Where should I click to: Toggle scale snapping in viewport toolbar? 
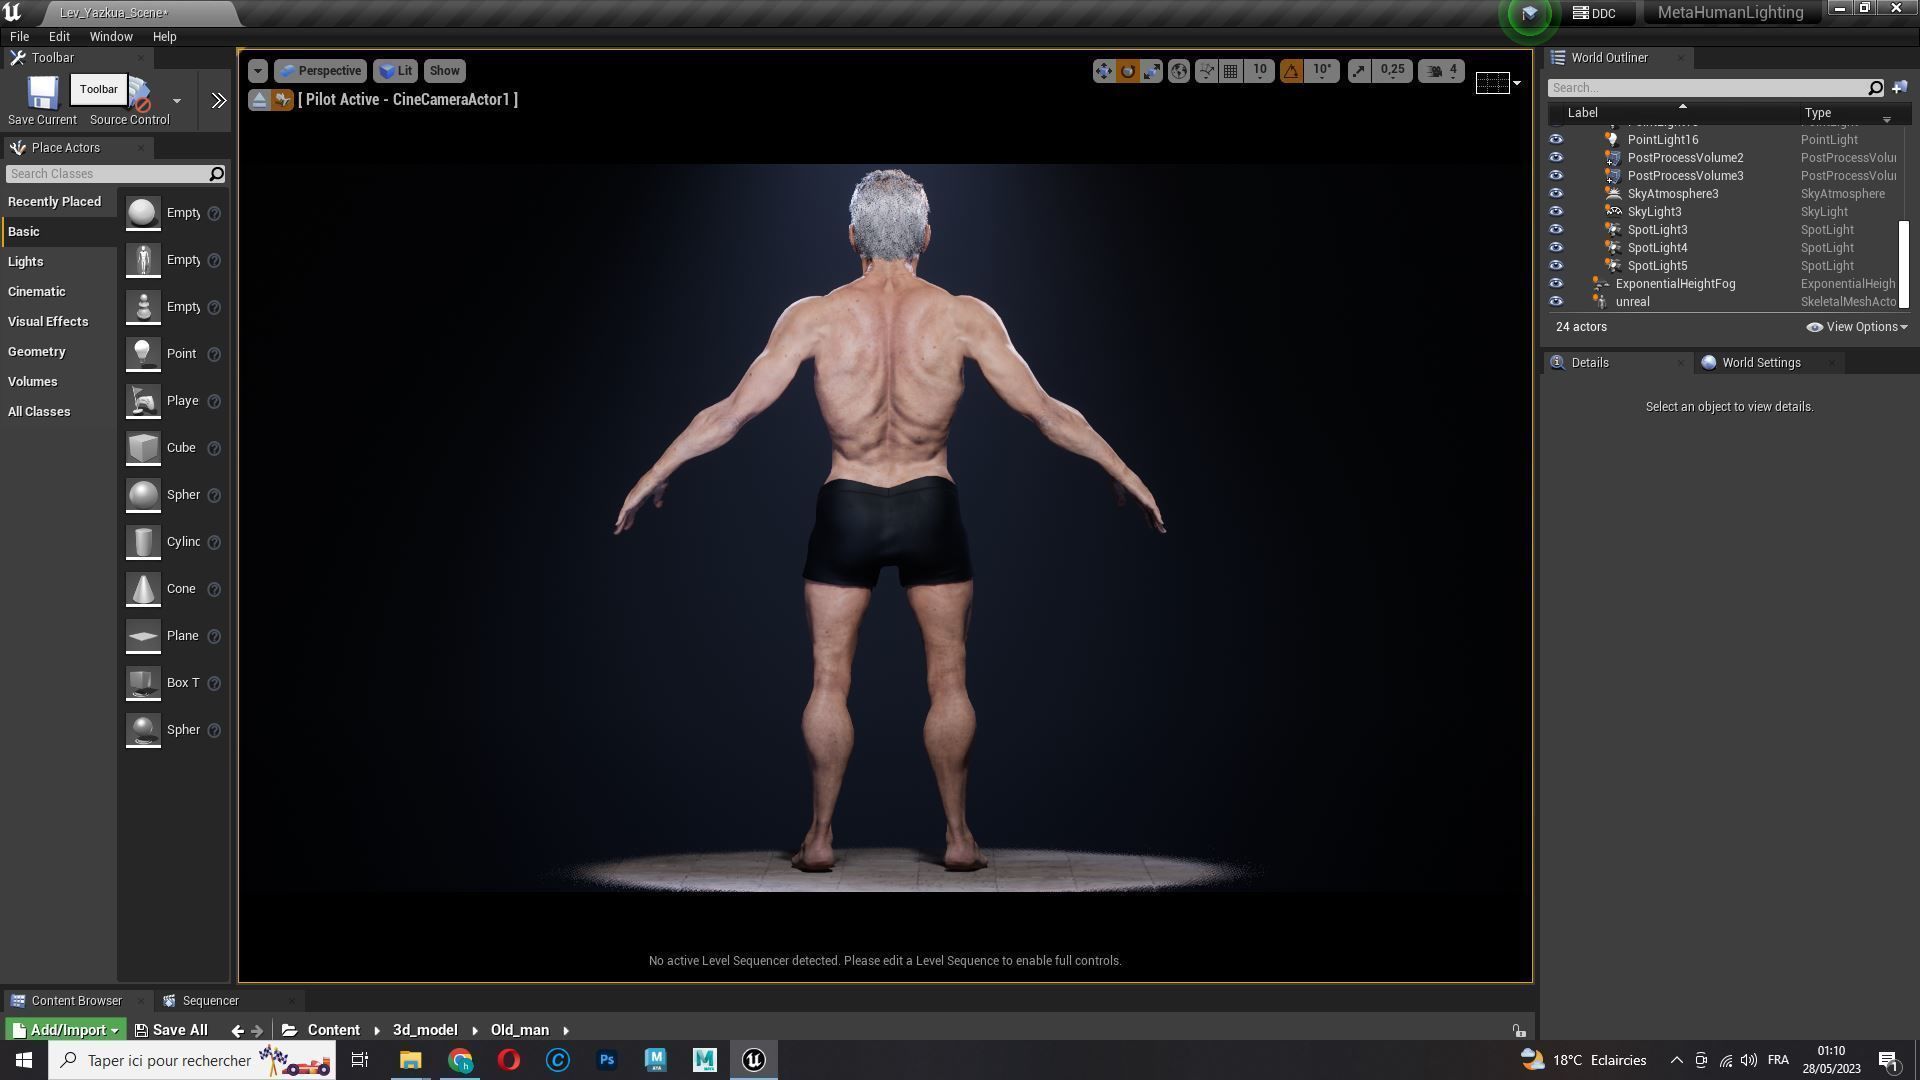tap(1358, 71)
